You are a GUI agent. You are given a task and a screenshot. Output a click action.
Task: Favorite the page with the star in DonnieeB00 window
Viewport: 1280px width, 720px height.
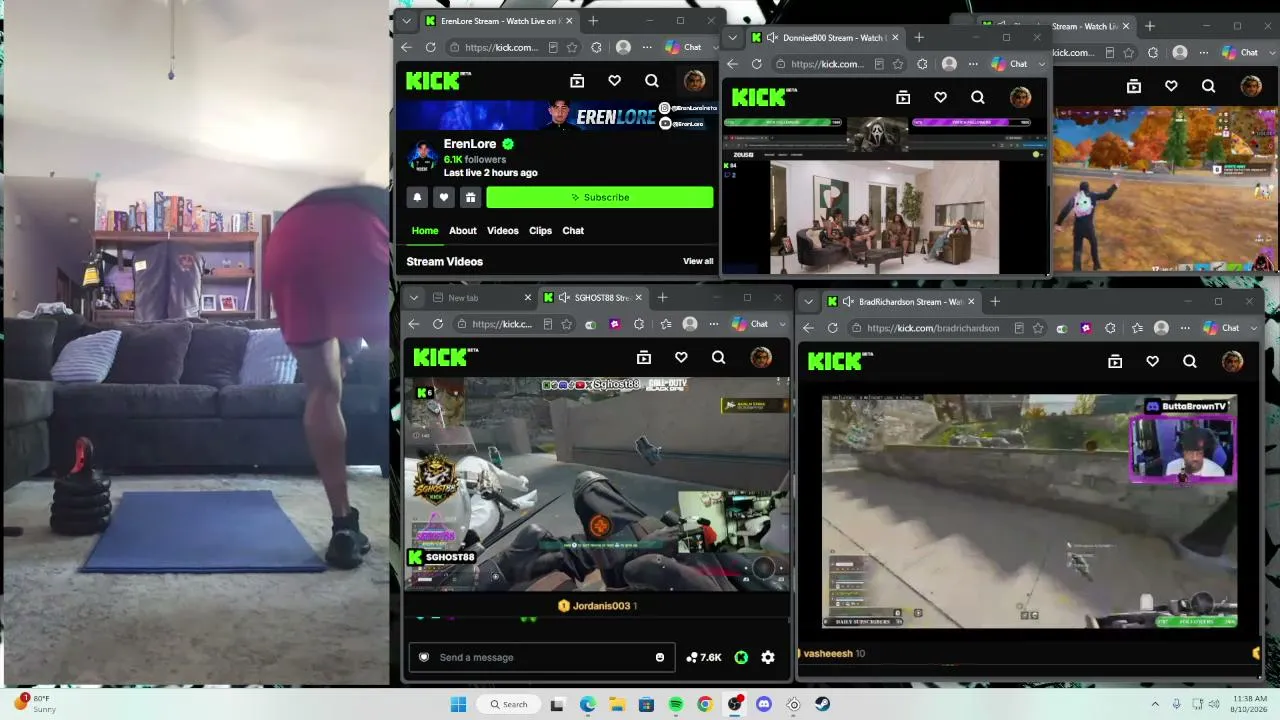pos(898,64)
